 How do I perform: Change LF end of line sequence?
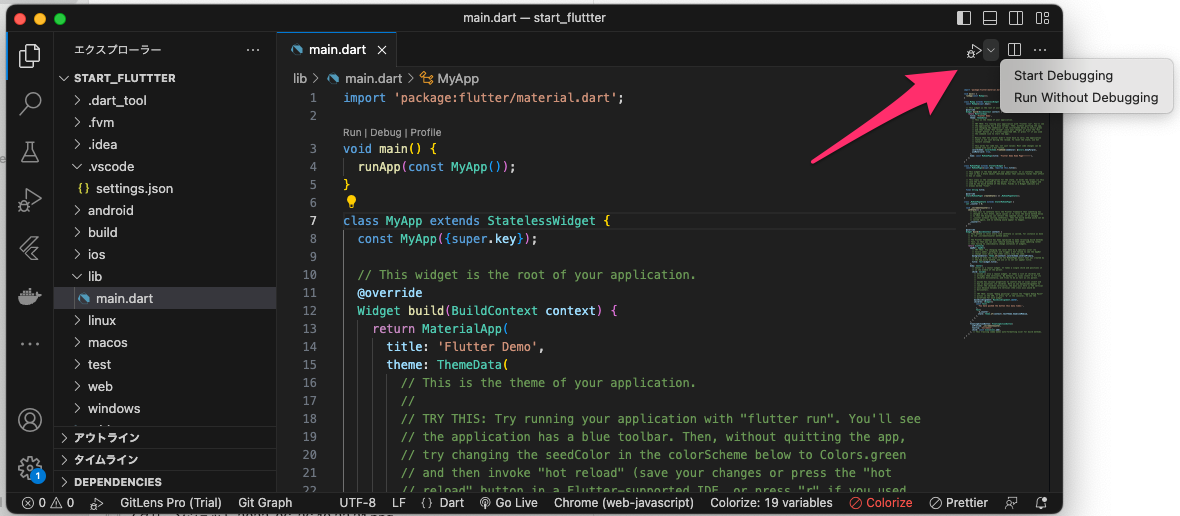(399, 502)
